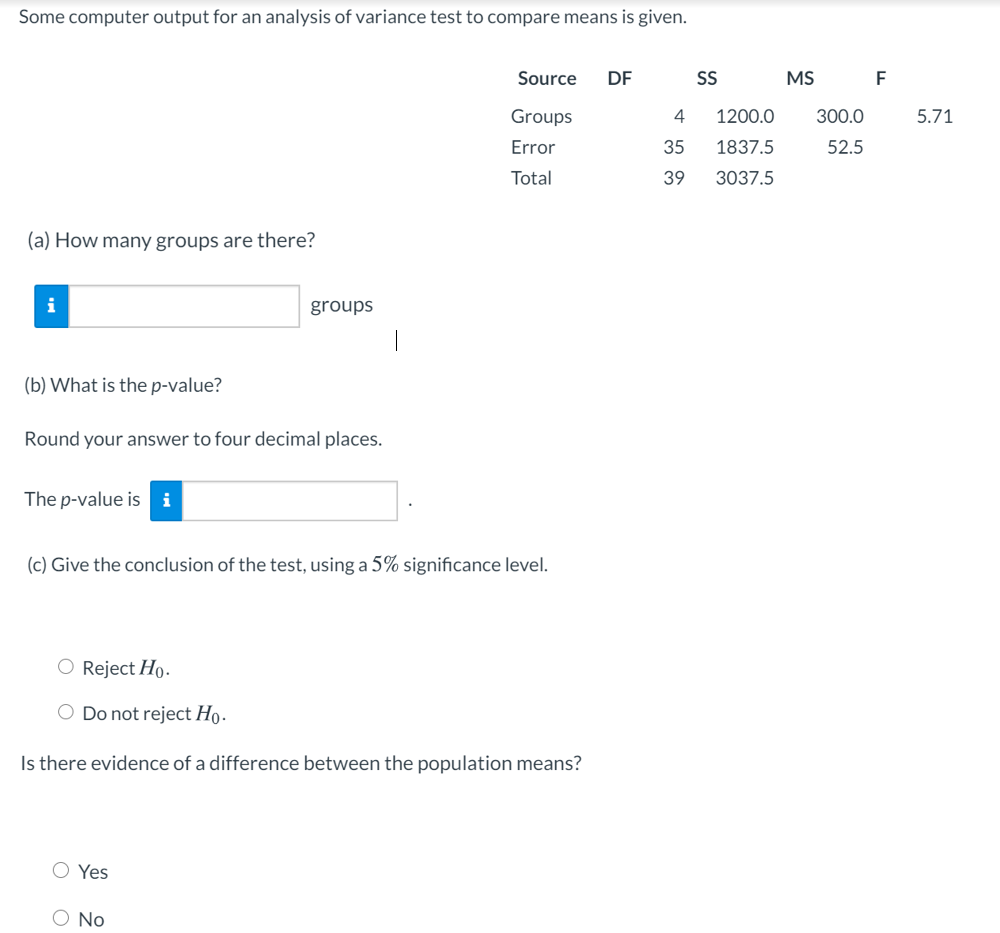Image resolution: width=1000 pixels, height=933 pixels.
Task: Click the info icon beside p-value field
Action: [166, 501]
